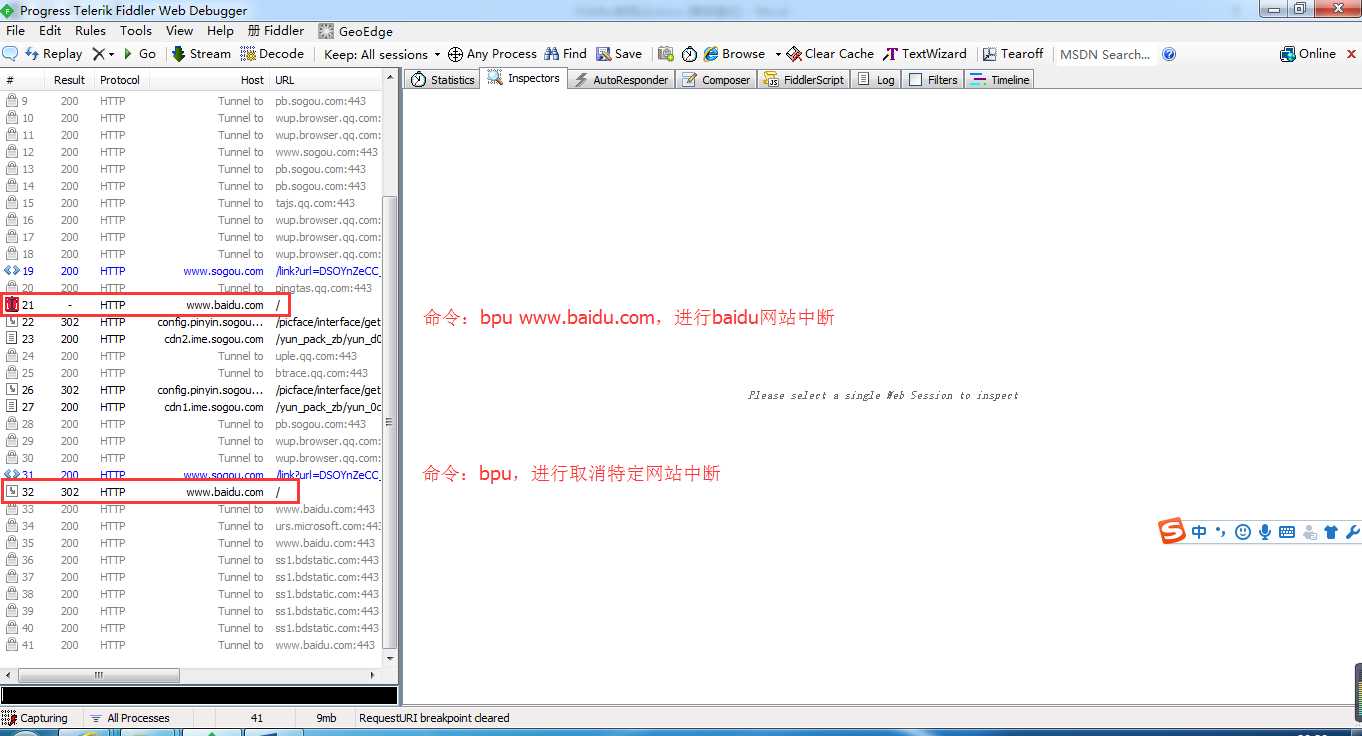Sort sessions by Result column header
This screenshot has width=1362, height=736.
(x=69, y=80)
